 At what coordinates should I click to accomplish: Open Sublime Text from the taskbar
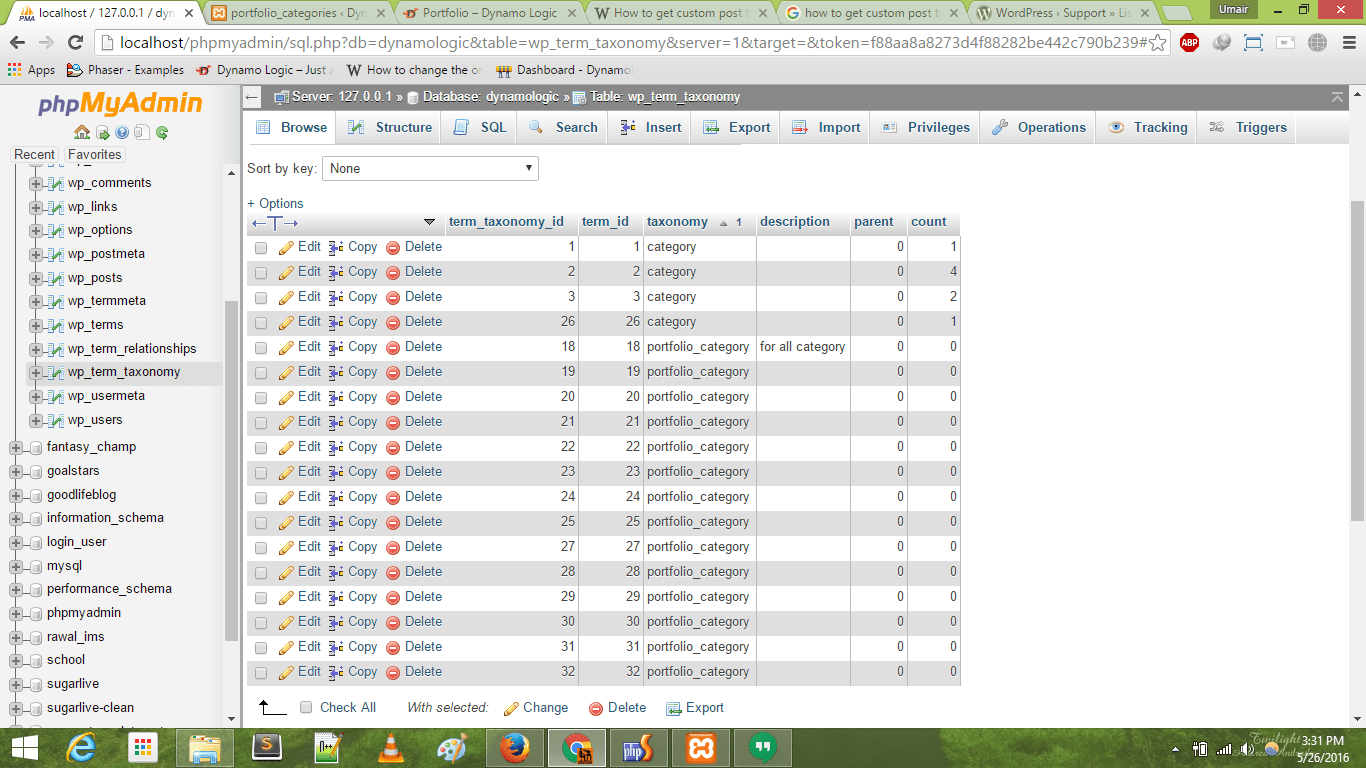(267, 748)
